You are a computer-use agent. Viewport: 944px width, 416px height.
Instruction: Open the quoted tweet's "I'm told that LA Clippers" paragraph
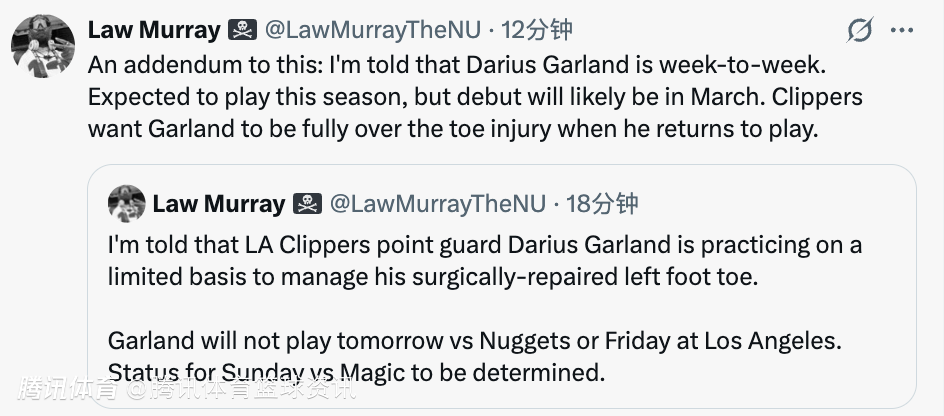point(484,246)
